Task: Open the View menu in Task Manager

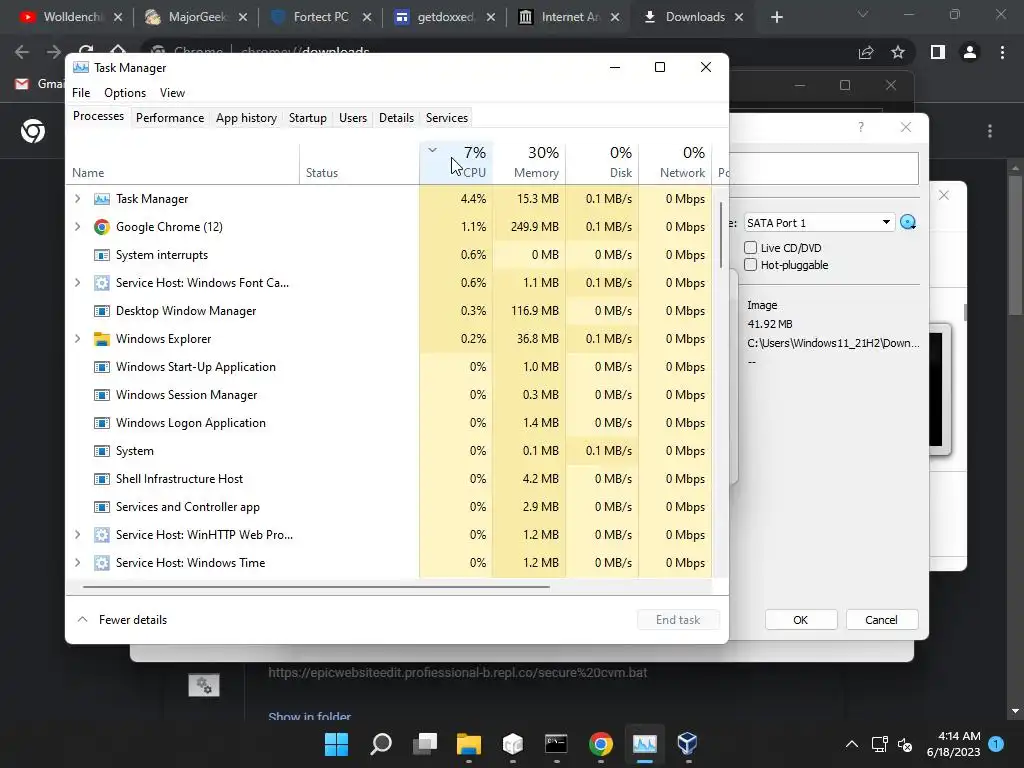Action: point(172,93)
